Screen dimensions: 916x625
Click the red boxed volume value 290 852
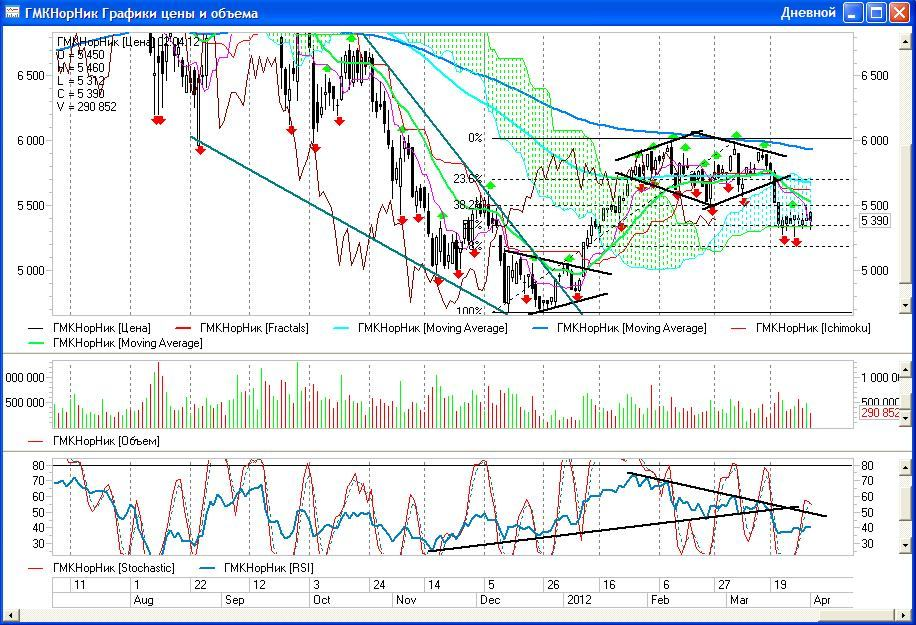coord(880,413)
